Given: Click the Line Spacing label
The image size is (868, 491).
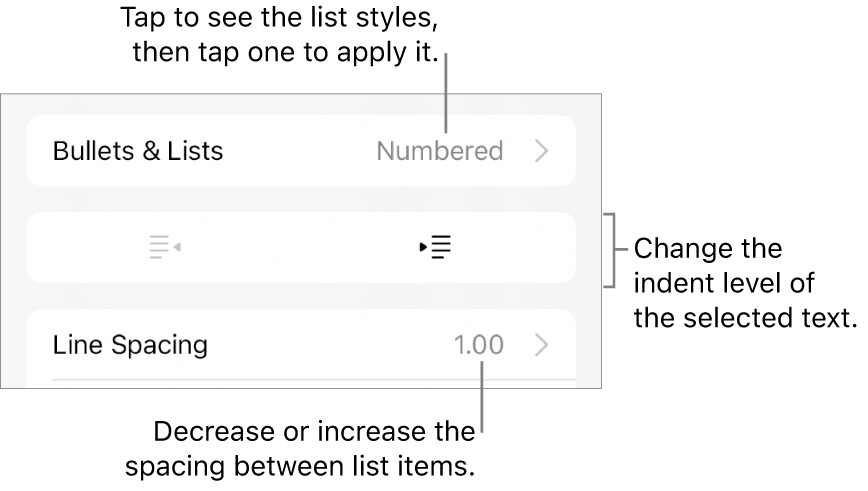Looking at the screenshot, I should pos(130,345).
